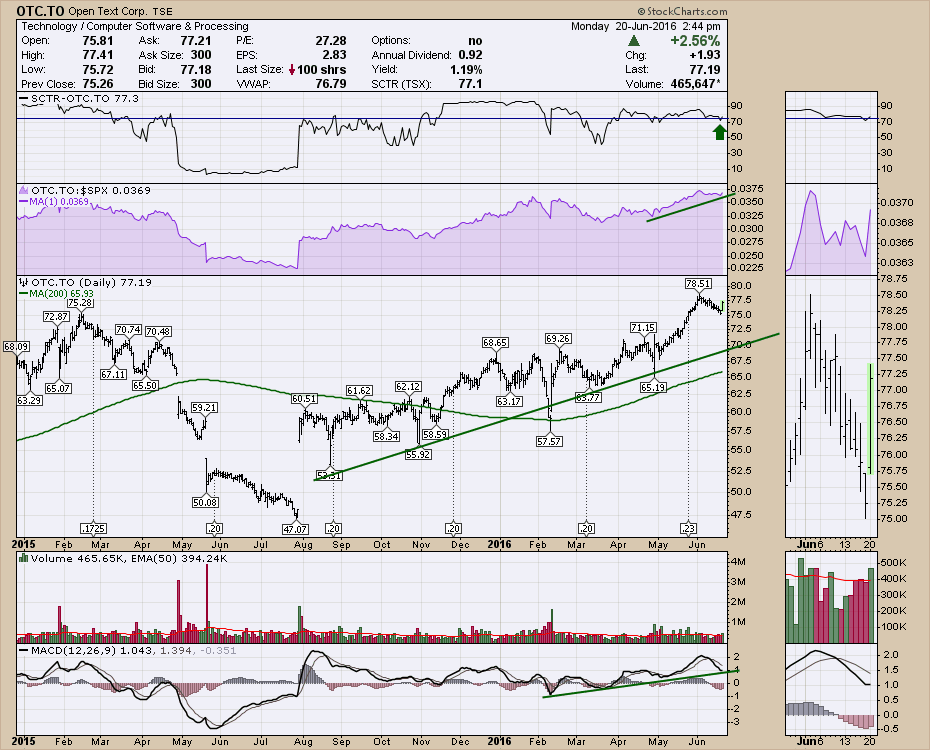This screenshot has width=930, height=750.
Task: Click the Technology / Computer Software & Processing label
Action: (135, 26)
